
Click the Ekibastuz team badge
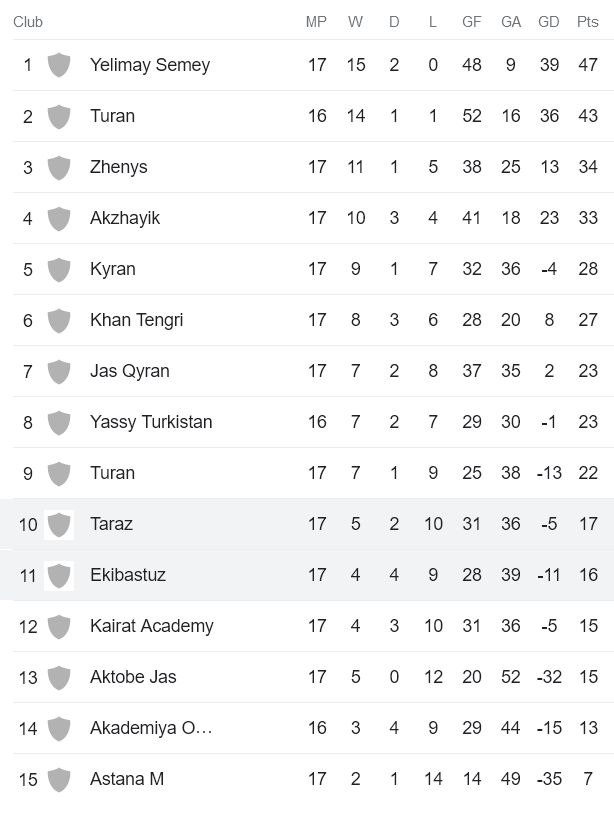pyautogui.click(x=59, y=575)
